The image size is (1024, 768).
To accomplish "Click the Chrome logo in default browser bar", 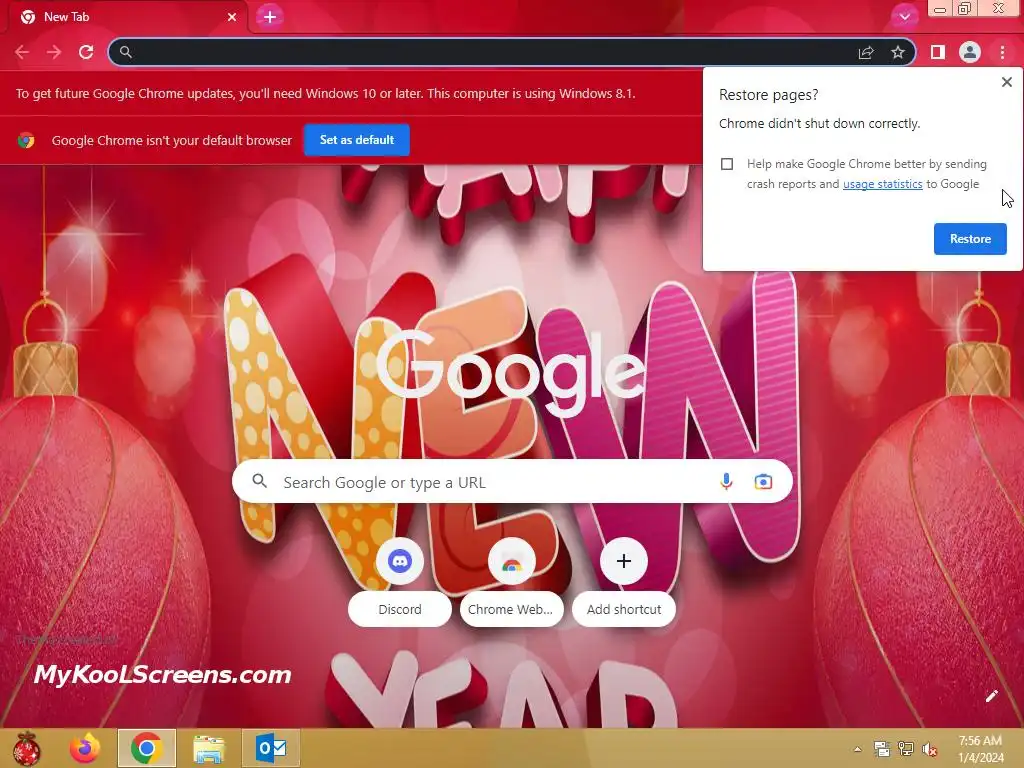I will tap(26, 140).
